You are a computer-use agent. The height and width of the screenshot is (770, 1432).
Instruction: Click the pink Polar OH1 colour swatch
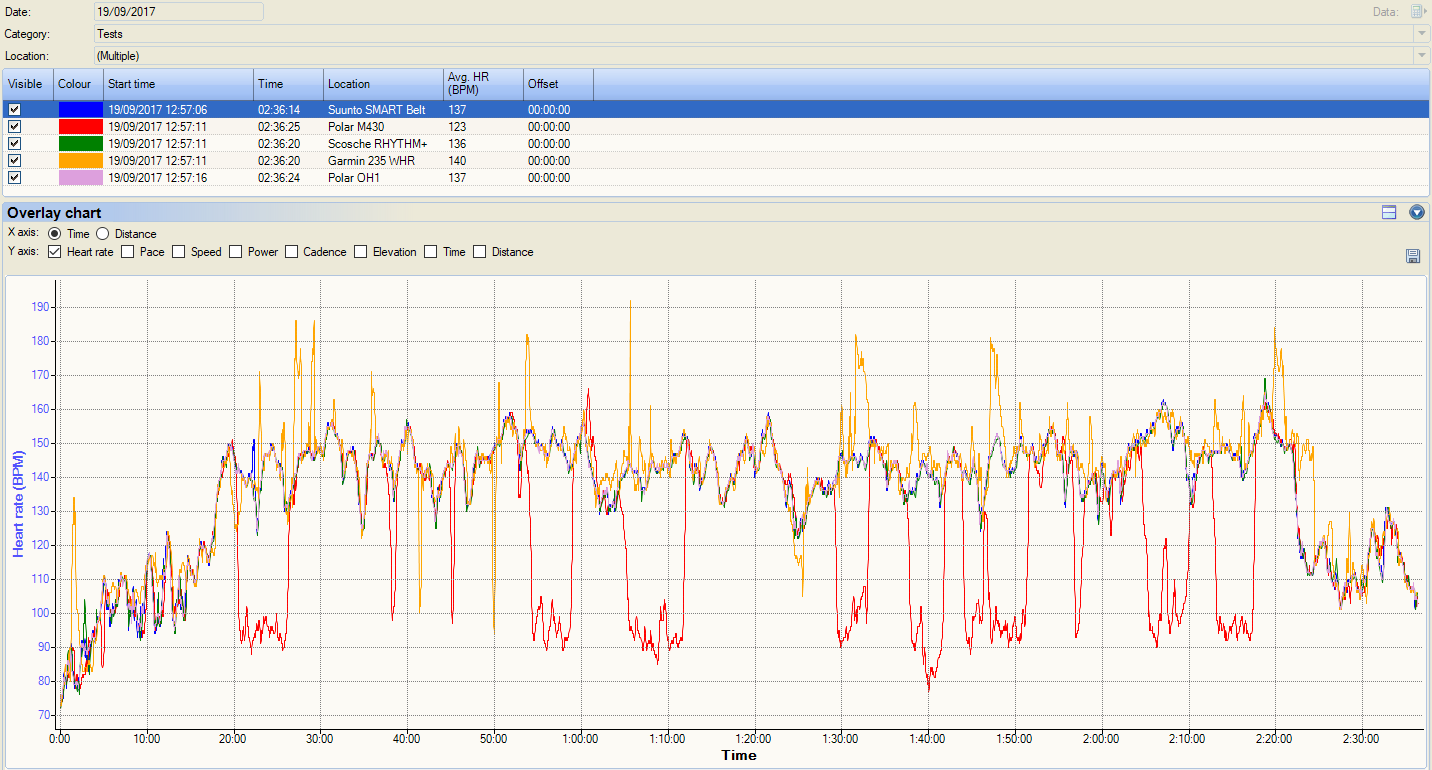coord(80,178)
